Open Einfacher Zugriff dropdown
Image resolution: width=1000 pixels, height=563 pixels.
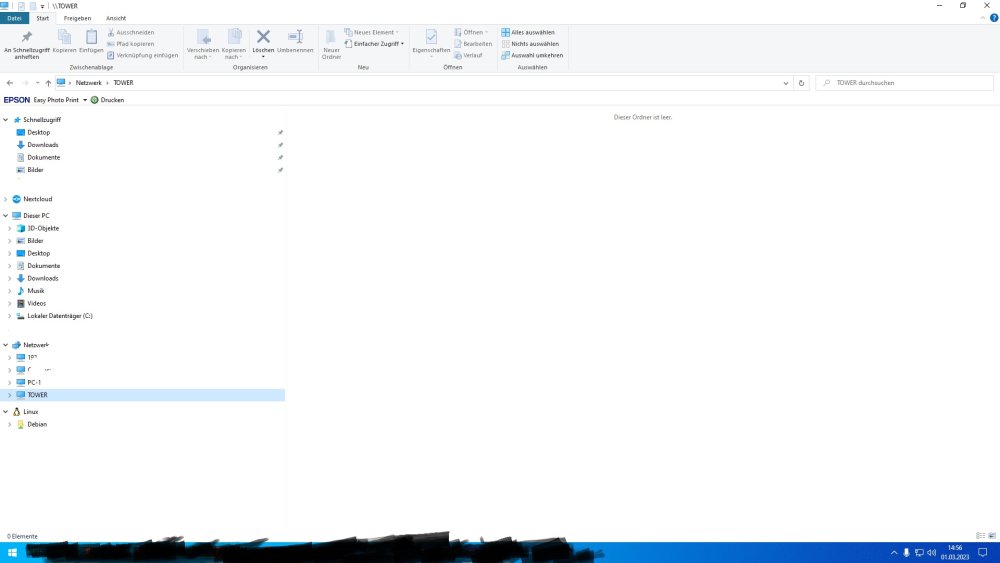click(x=374, y=43)
